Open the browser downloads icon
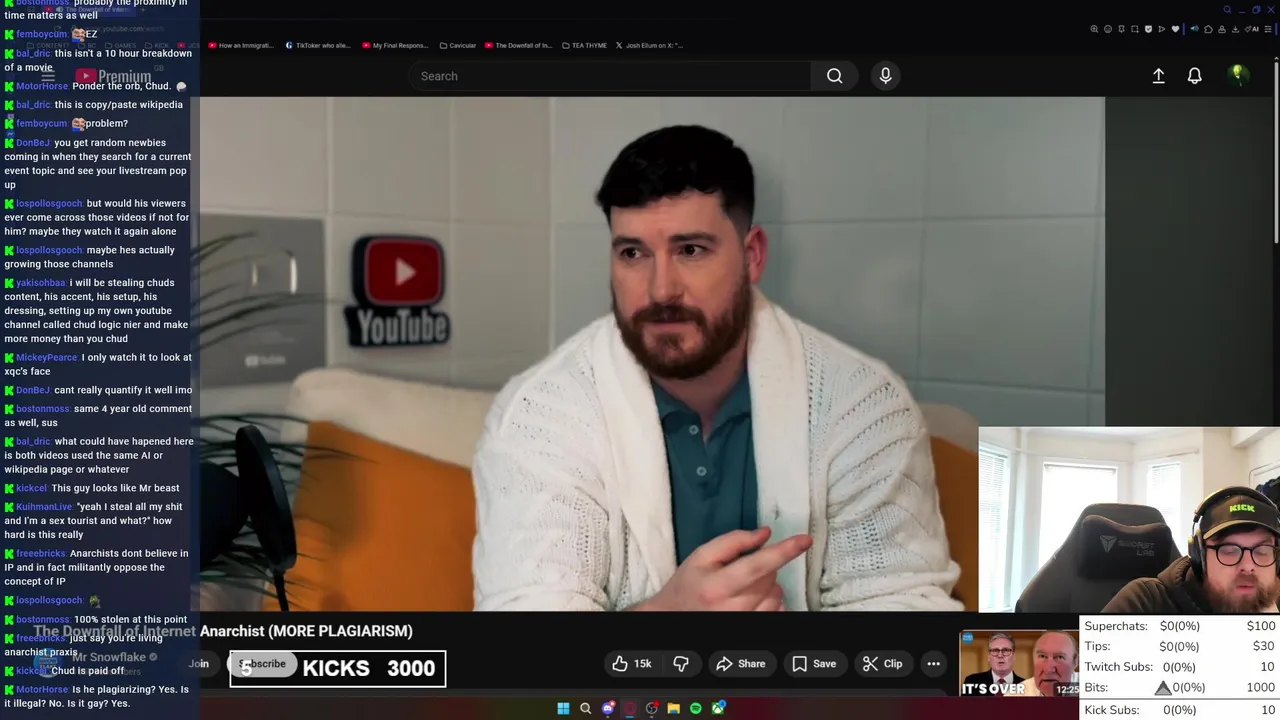This screenshot has width=1280, height=720. pos(1235,29)
